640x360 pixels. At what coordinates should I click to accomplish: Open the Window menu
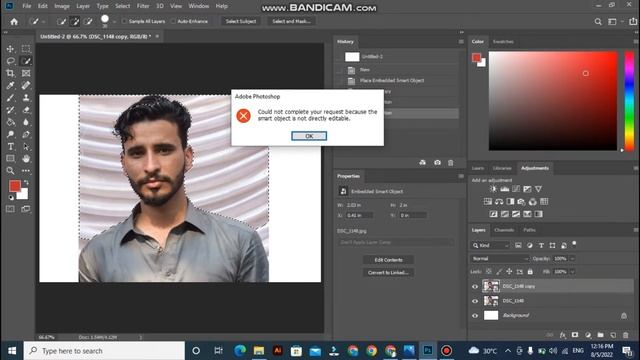199,6
